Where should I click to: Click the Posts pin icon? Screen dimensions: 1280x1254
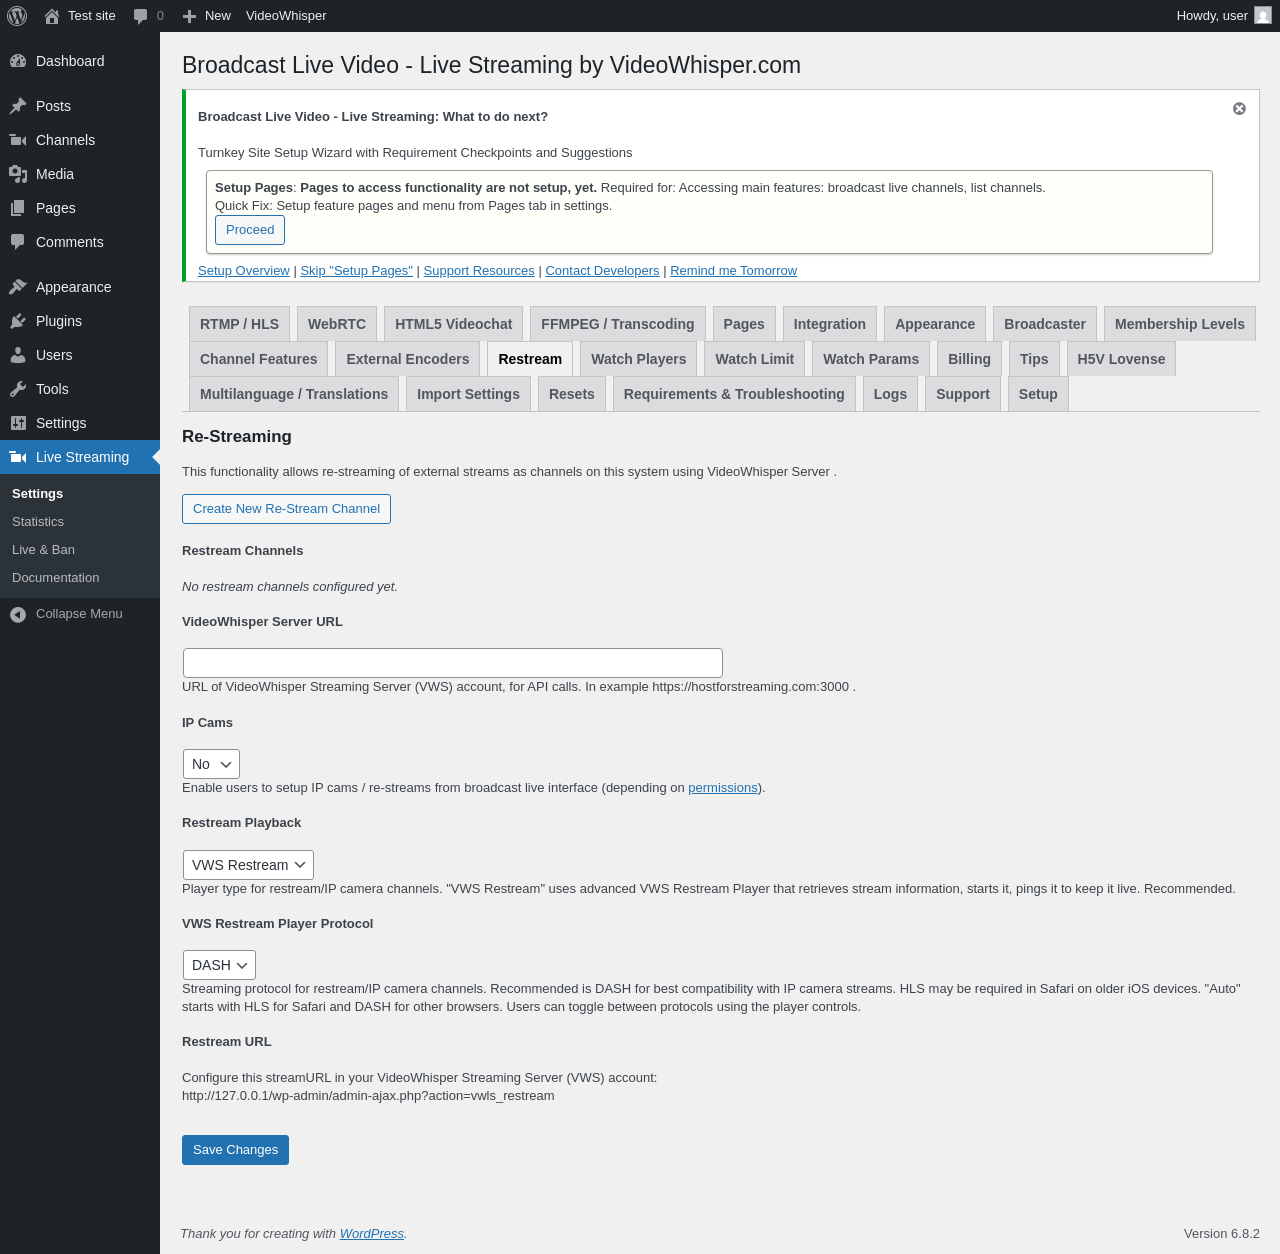(18, 106)
